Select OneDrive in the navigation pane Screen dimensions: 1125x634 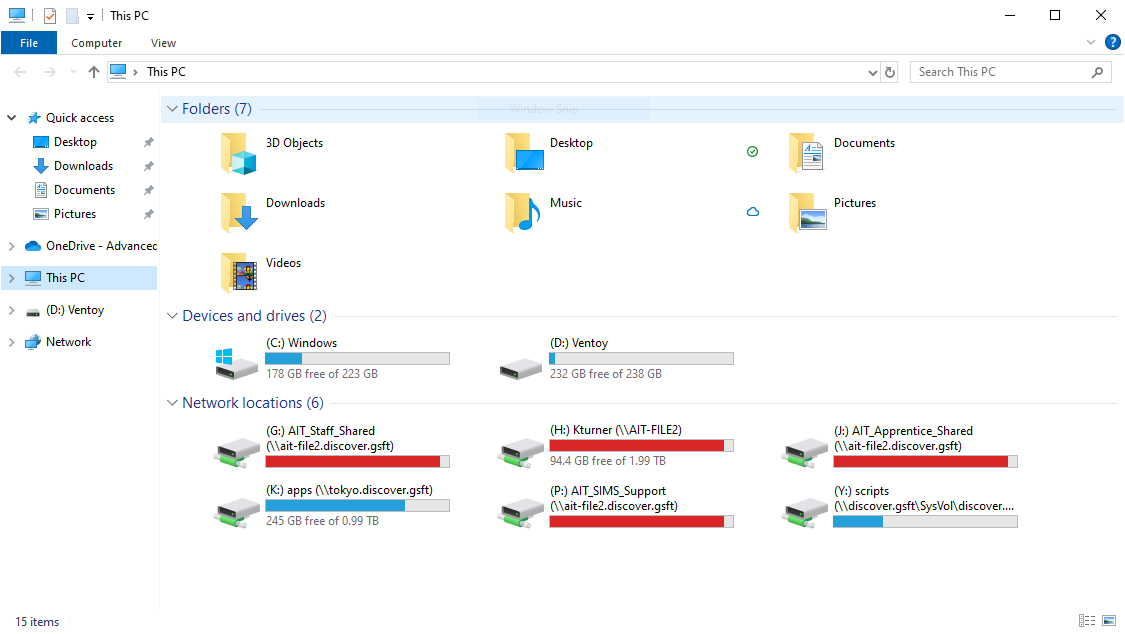pyautogui.click(x=101, y=246)
